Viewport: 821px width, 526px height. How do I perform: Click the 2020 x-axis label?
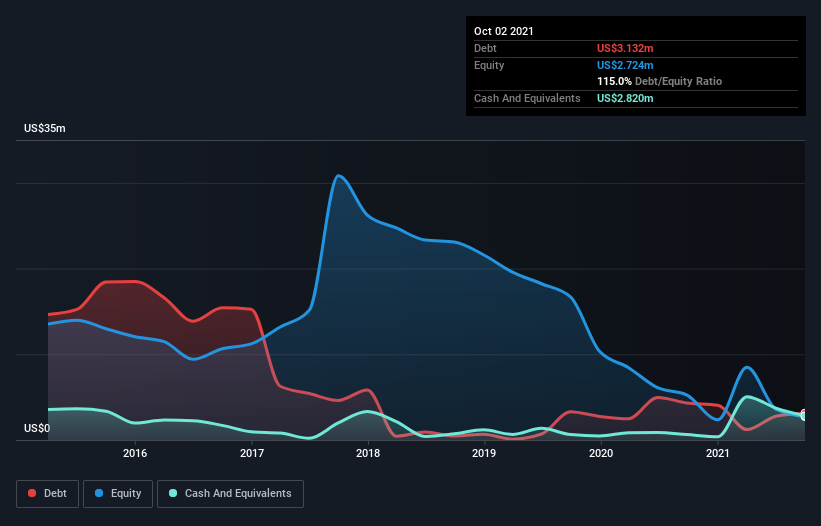click(x=601, y=453)
